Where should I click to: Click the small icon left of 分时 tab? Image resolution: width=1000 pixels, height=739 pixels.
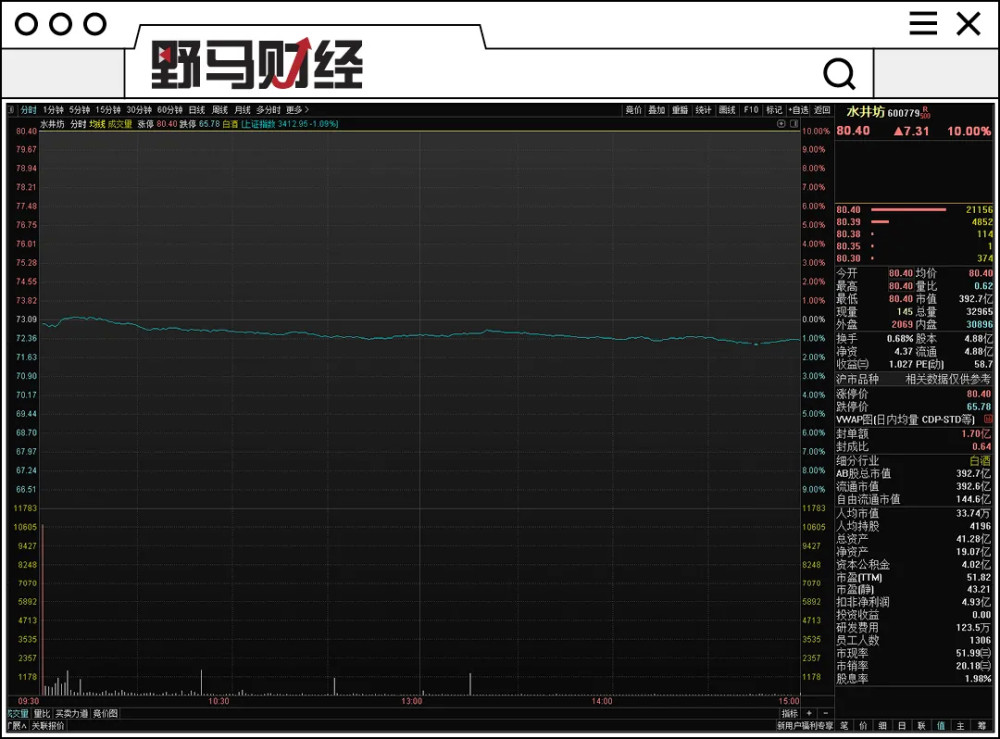pyautogui.click(x=11, y=110)
